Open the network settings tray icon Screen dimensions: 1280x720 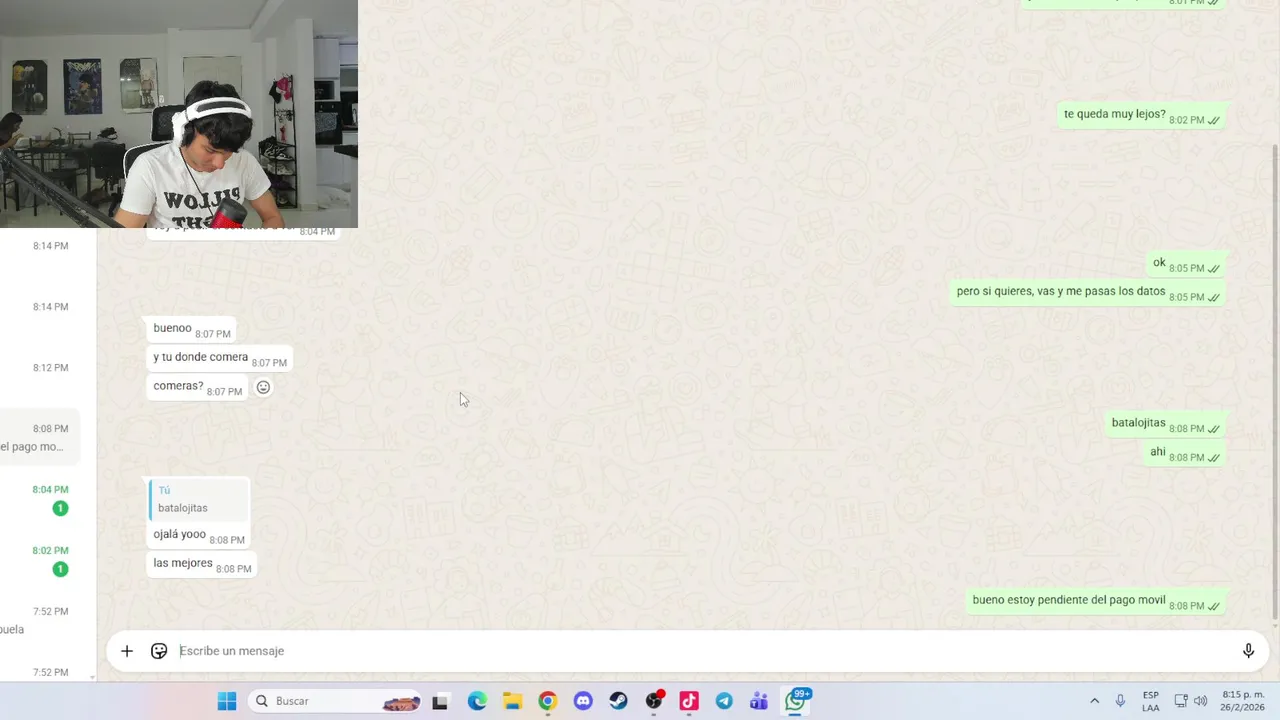click(1181, 701)
